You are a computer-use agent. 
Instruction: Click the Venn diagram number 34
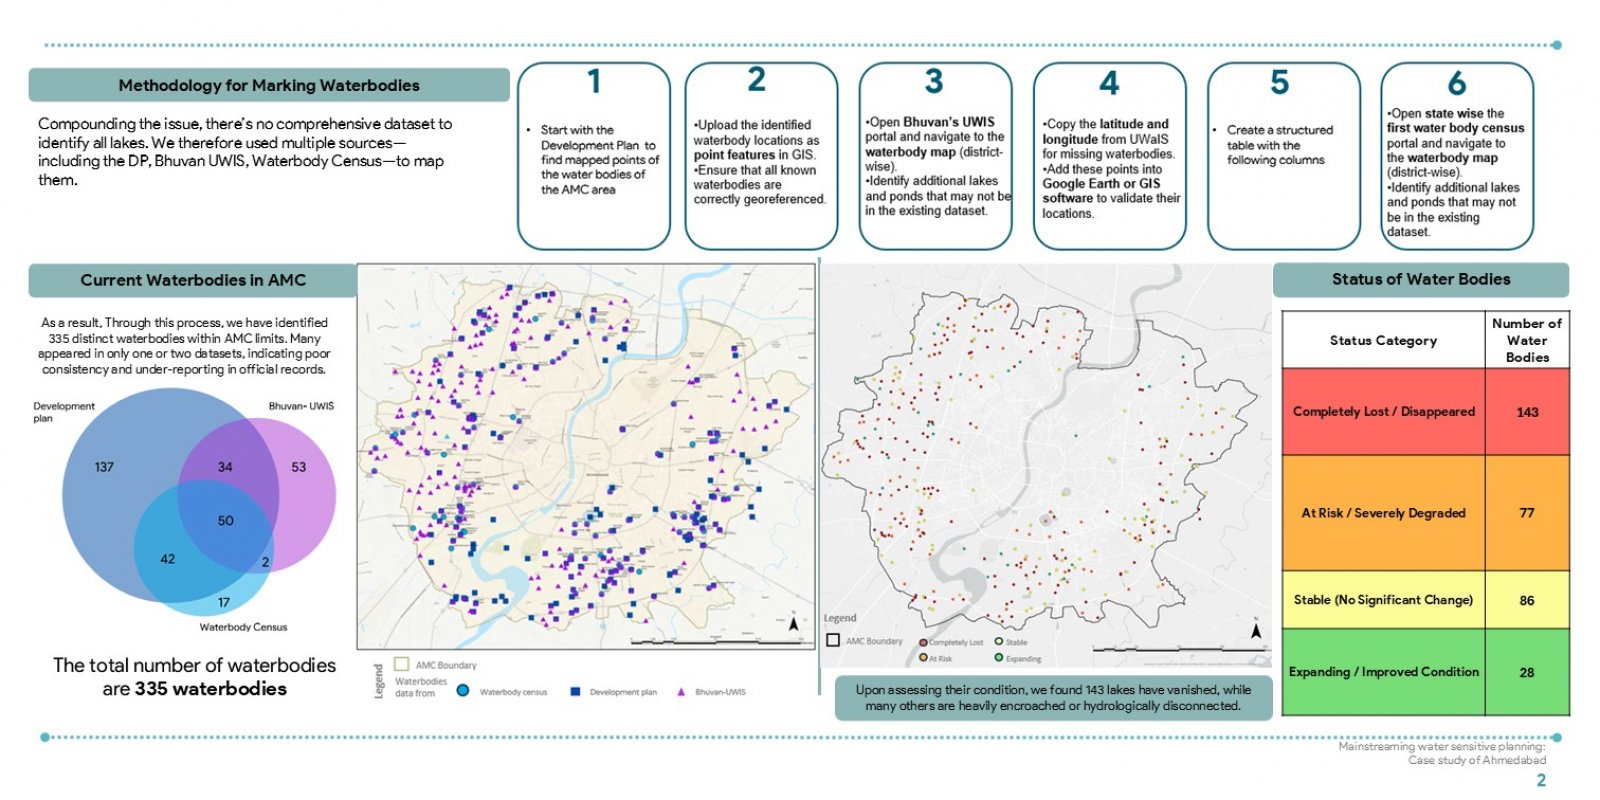coord(225,467)
